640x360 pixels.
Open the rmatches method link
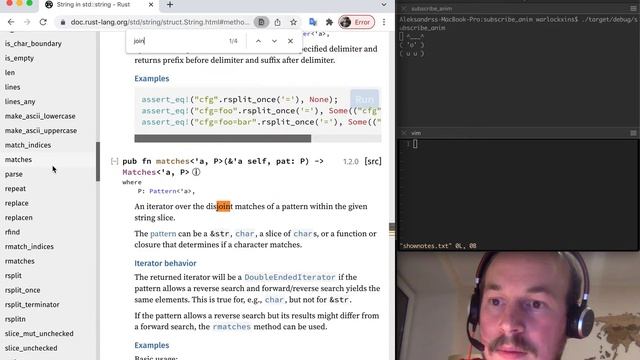231,327
